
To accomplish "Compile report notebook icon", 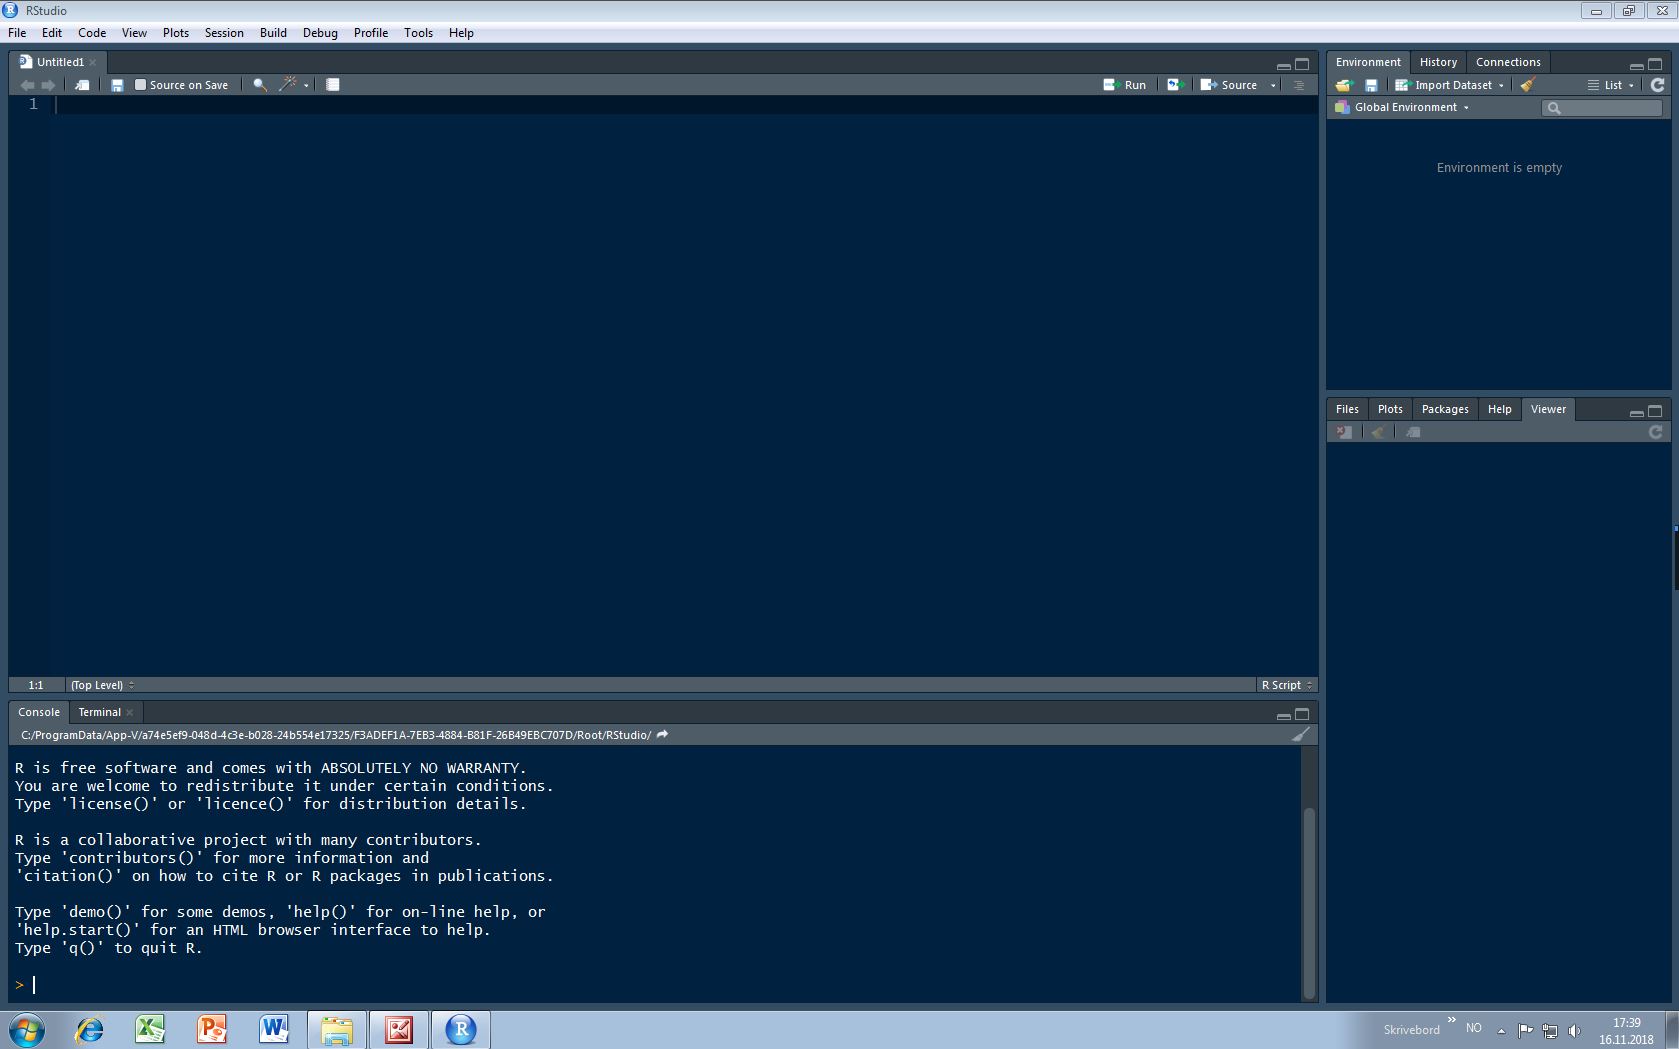I will [x=333, y=85].
